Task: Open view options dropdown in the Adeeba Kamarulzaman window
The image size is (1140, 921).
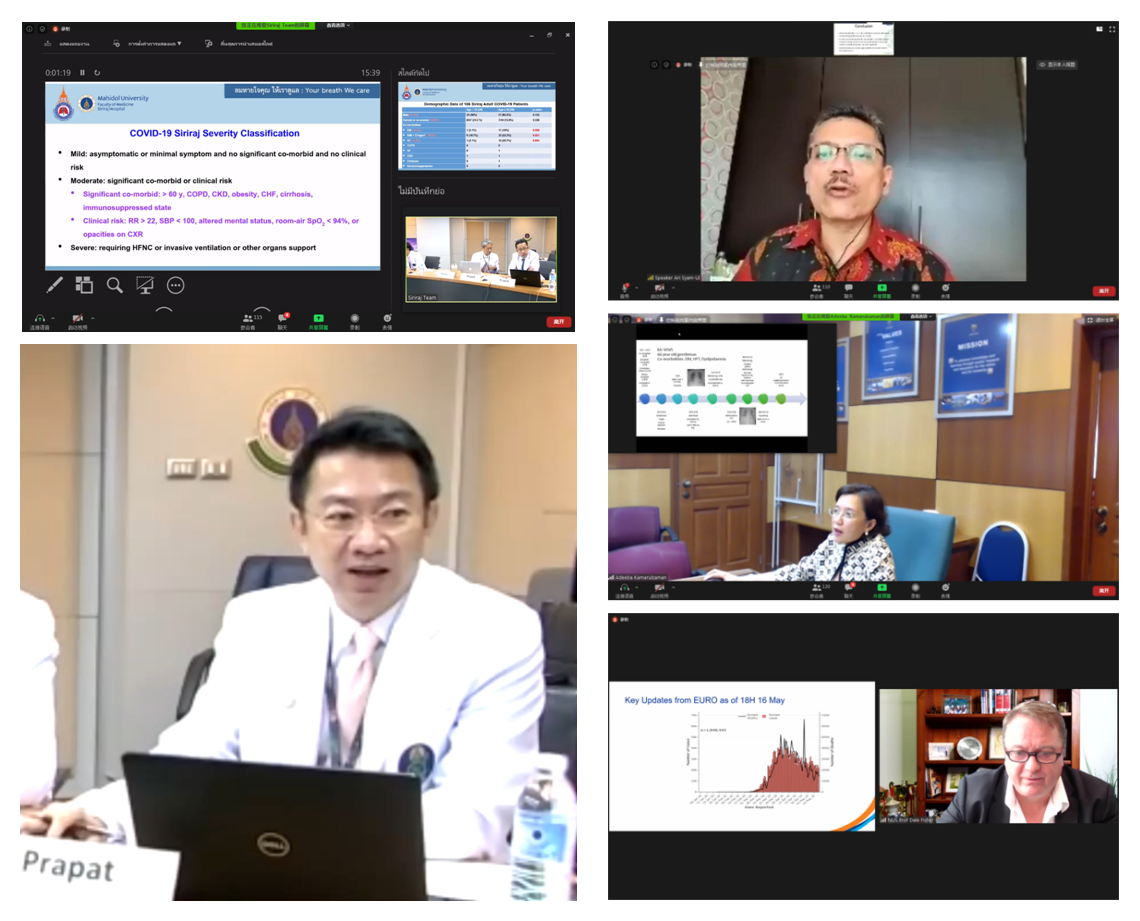Action: click(x=921, y=317)
